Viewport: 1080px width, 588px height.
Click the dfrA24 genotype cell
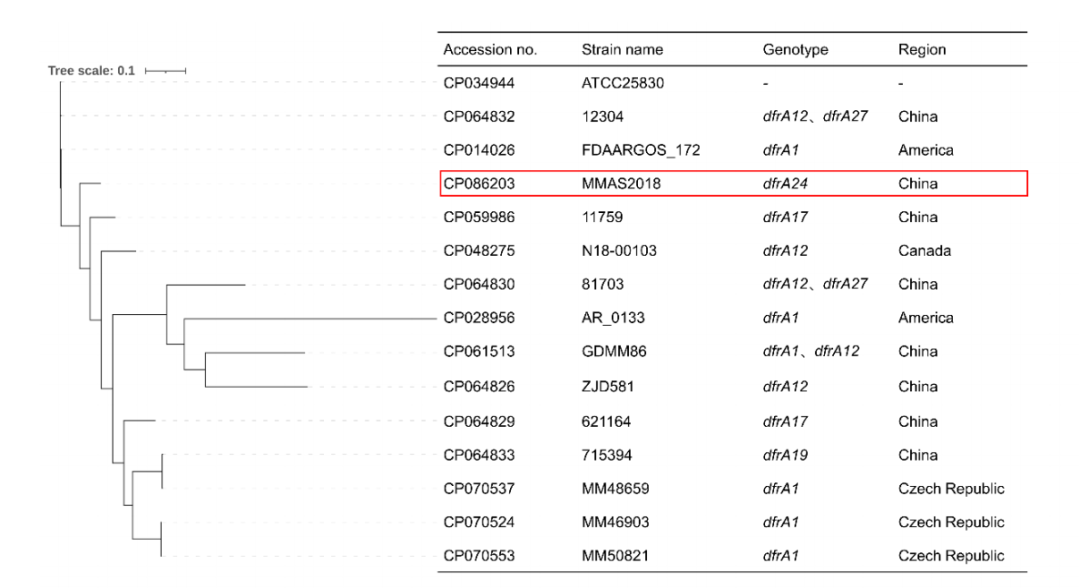785,184
